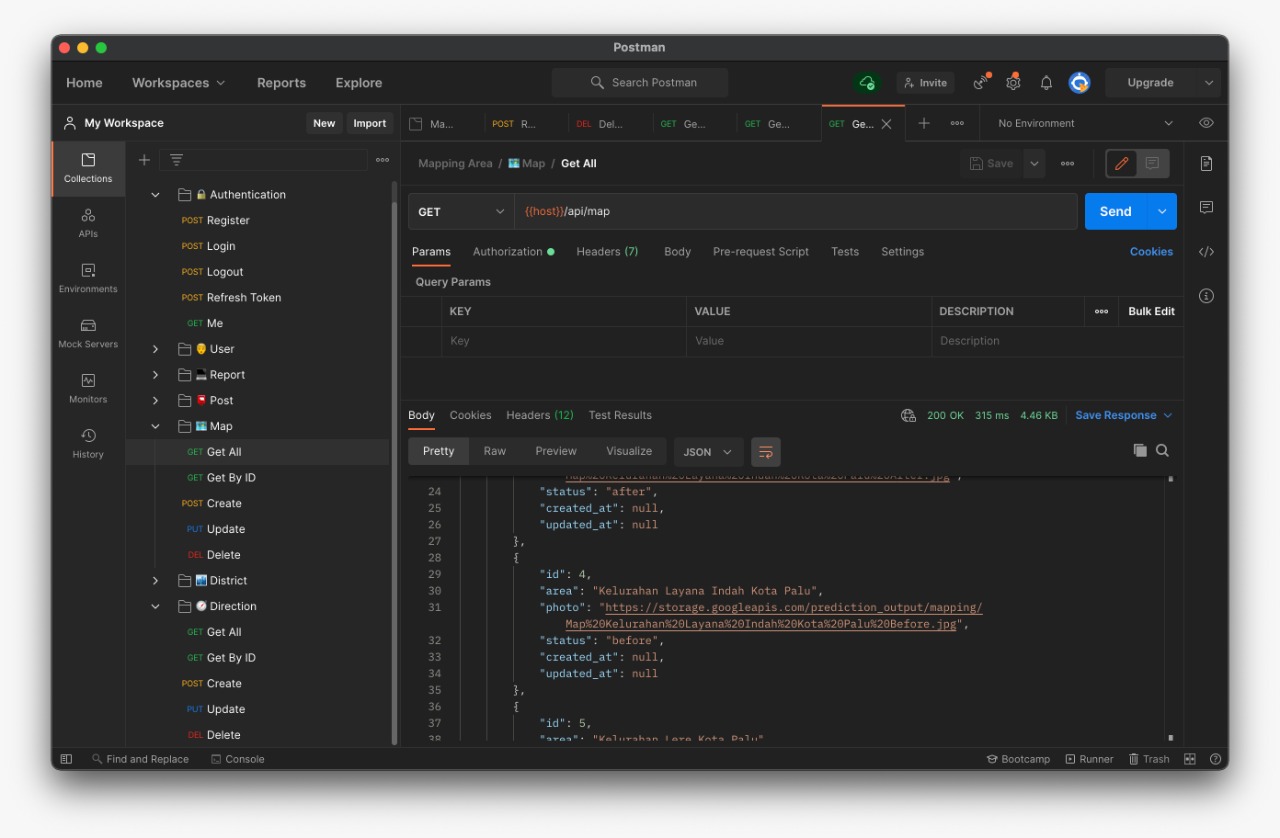
Task: Expand the Report folder
Action: click(x=155, y=375)
